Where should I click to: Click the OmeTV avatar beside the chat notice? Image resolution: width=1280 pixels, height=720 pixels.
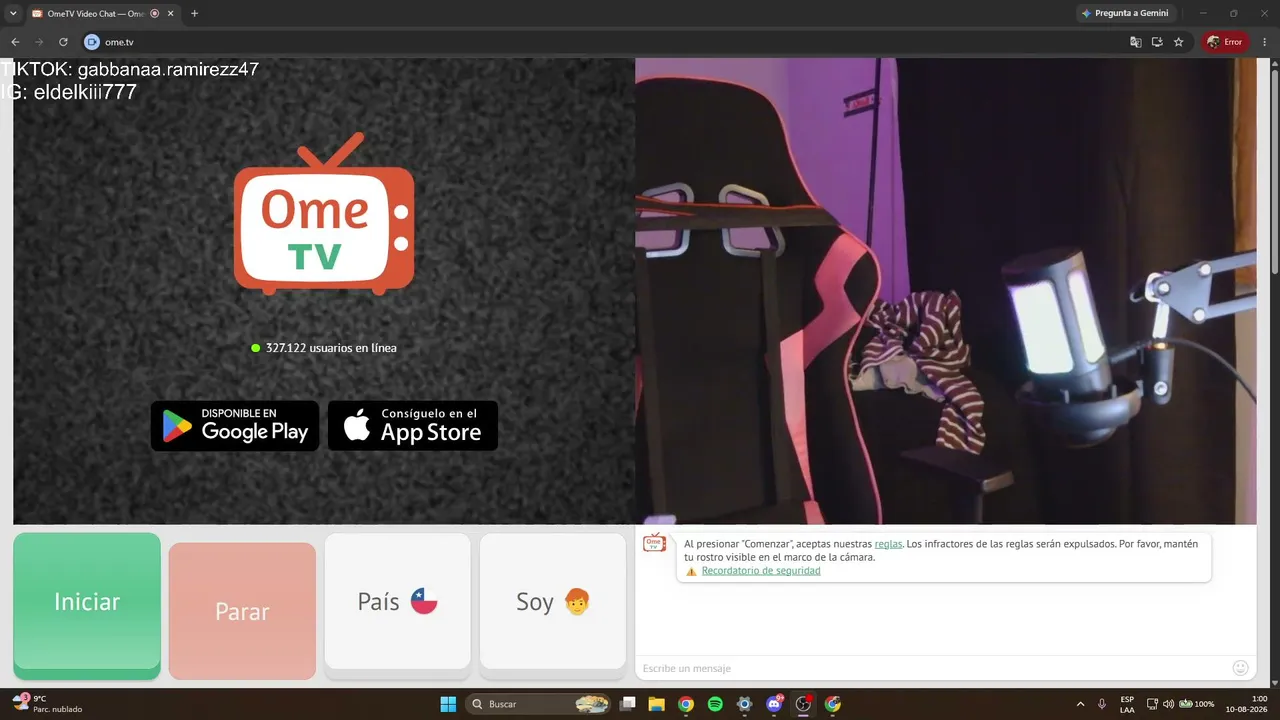[654, 543]
